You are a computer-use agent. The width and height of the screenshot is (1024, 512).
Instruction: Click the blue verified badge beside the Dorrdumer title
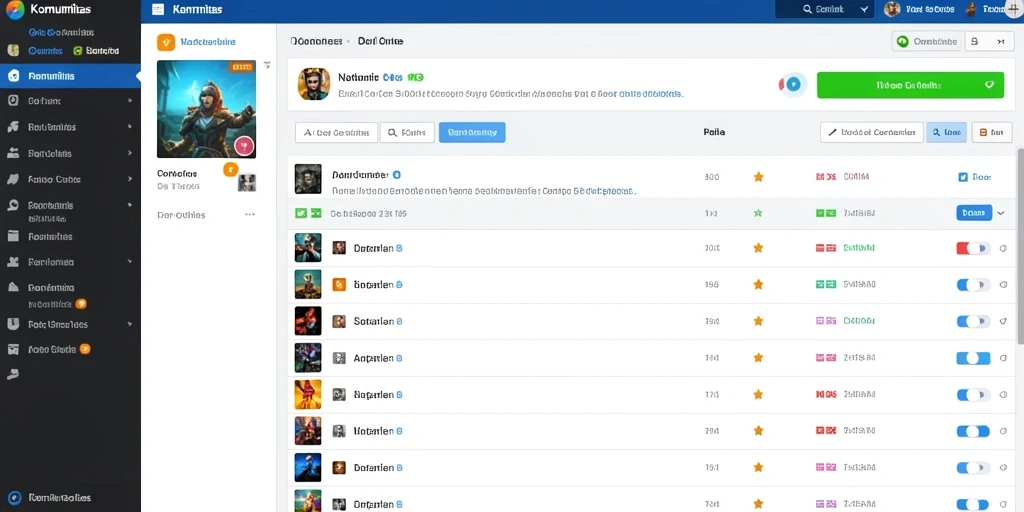point(396,175)
